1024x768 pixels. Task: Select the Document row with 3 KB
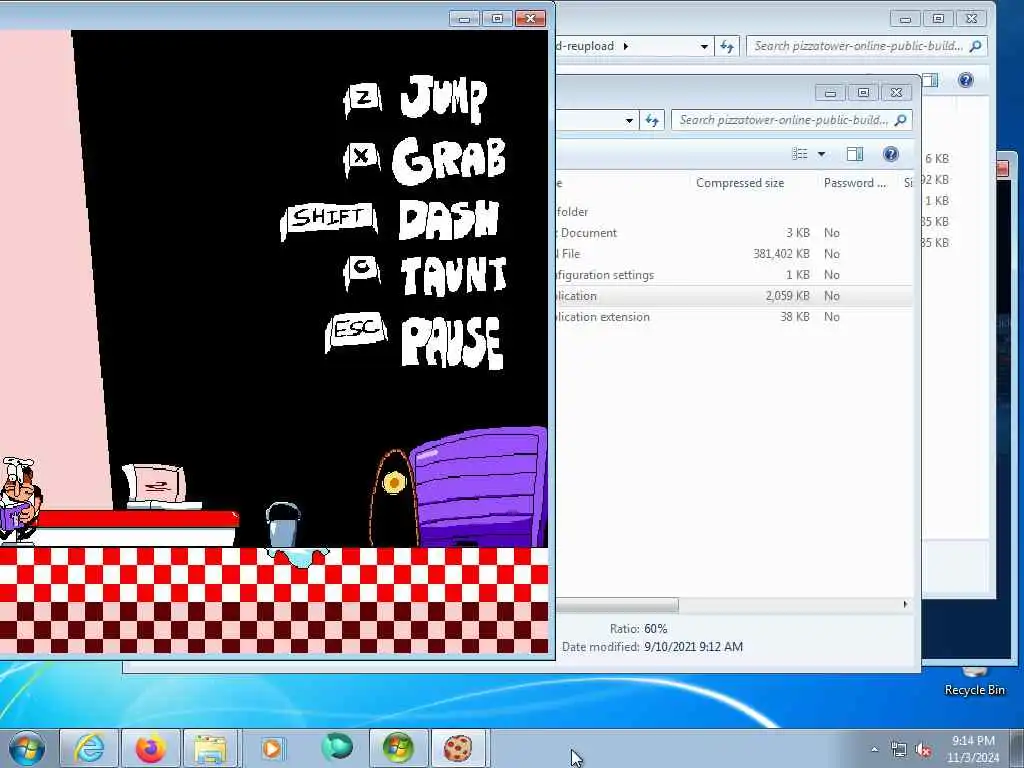click(735, 232)
